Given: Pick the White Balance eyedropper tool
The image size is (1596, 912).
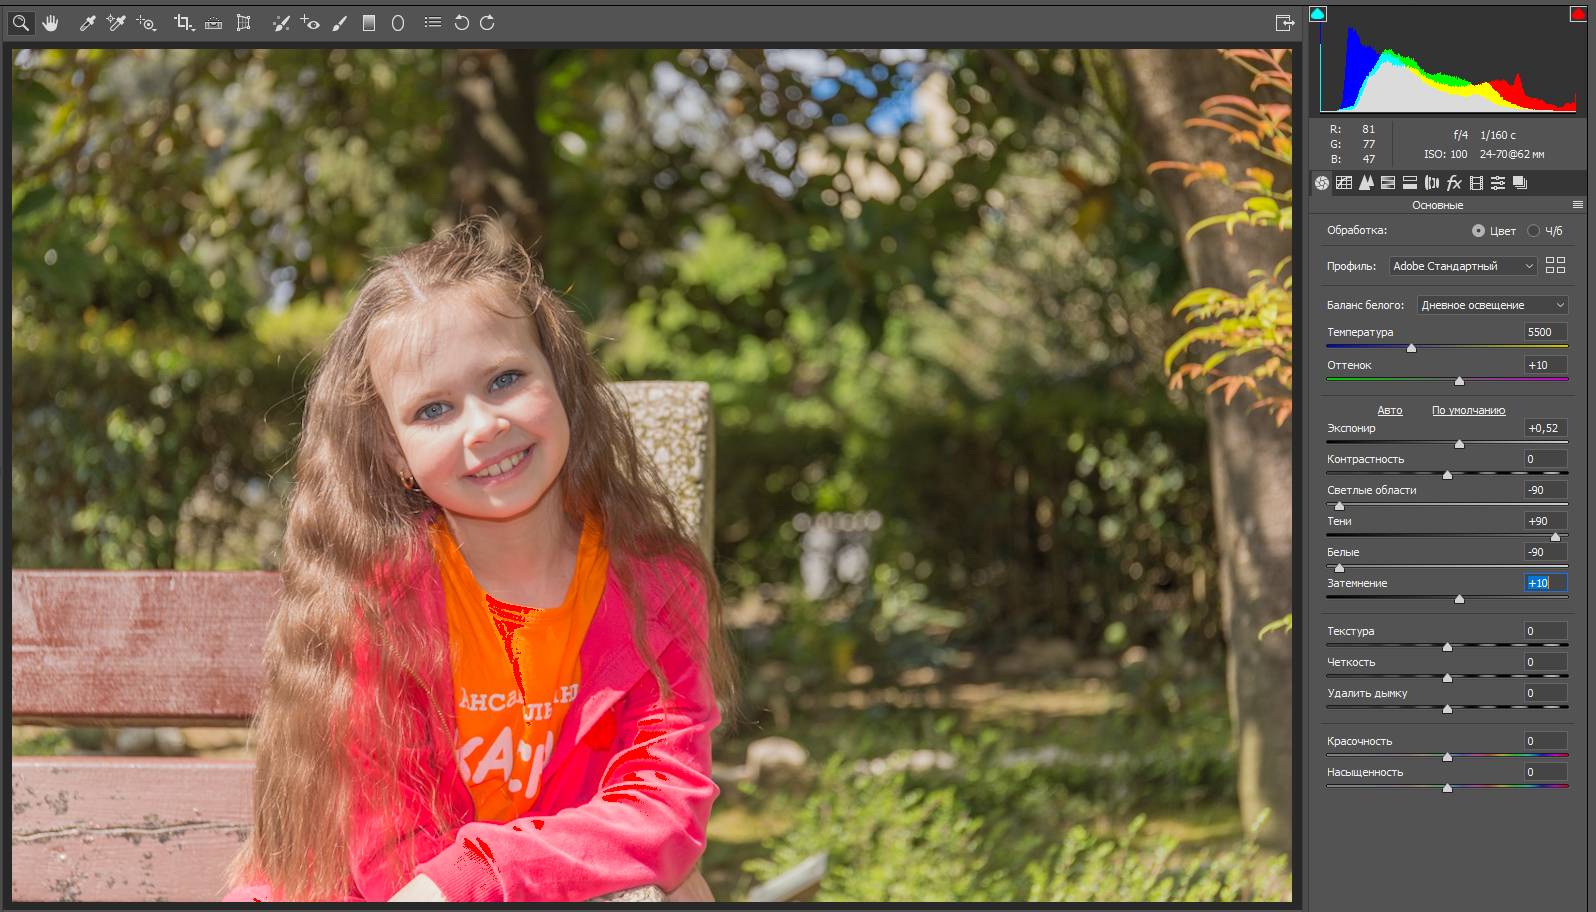Looking at the screenshot, I should click(87, 23).
